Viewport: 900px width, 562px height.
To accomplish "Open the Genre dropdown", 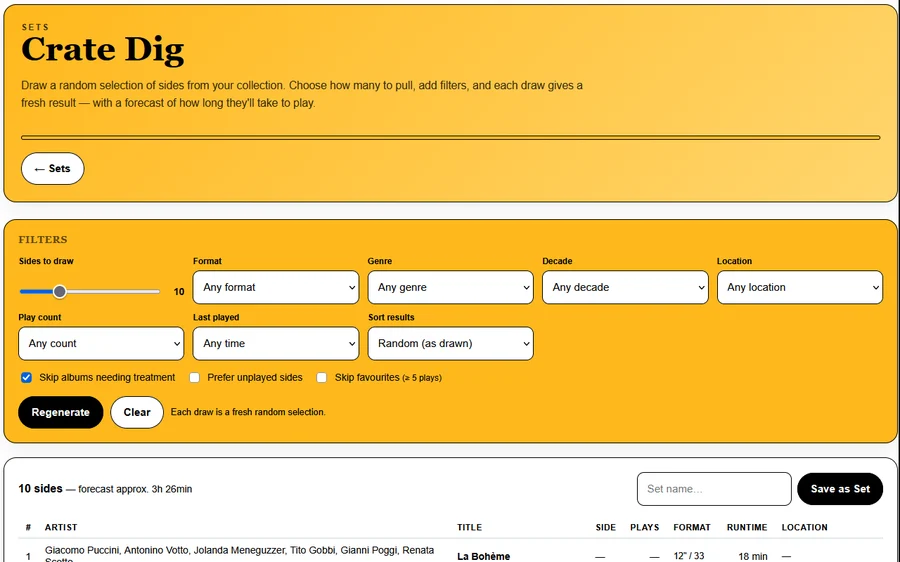I will coord(451,288).
